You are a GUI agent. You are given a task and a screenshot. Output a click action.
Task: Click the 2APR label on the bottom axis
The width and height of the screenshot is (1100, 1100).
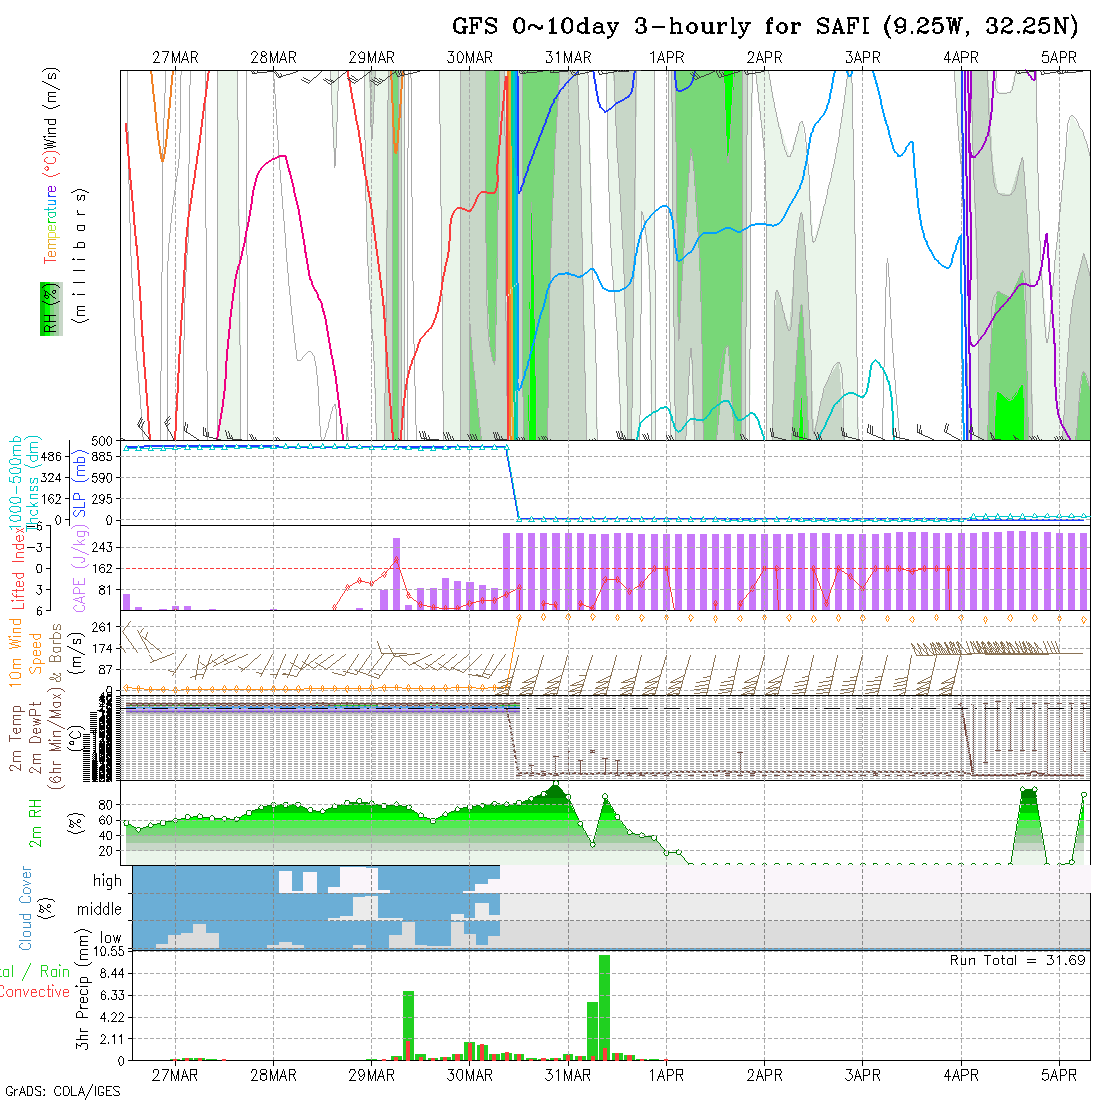click(764, 1075)
